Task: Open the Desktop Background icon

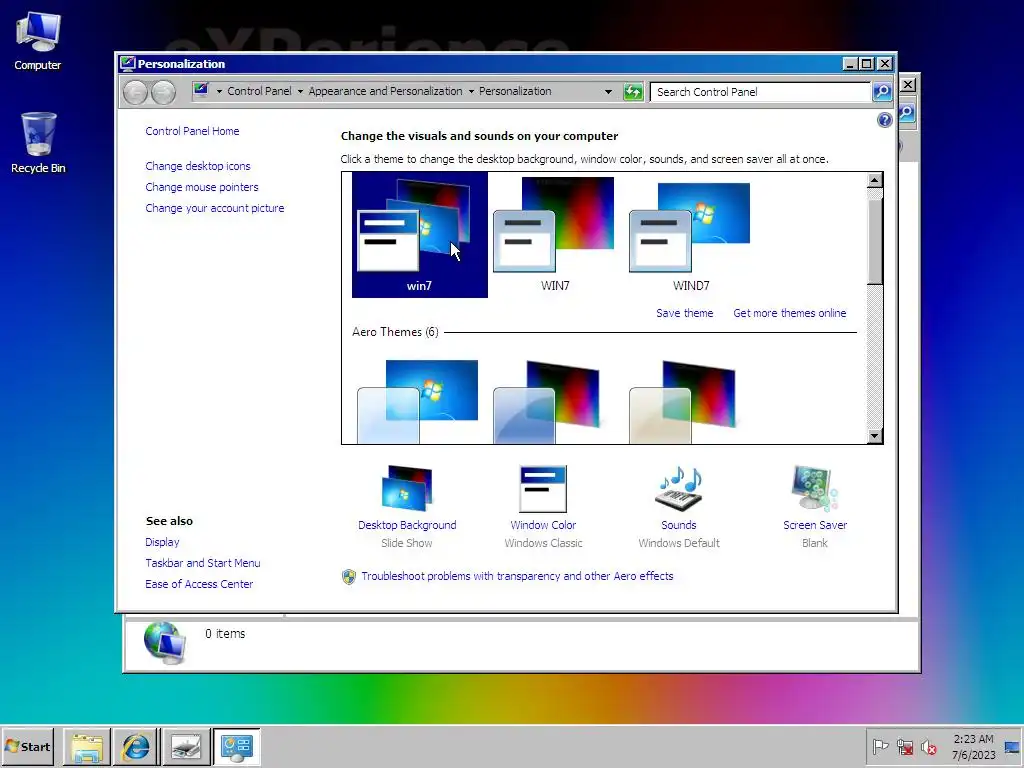Action: (407, 488)
